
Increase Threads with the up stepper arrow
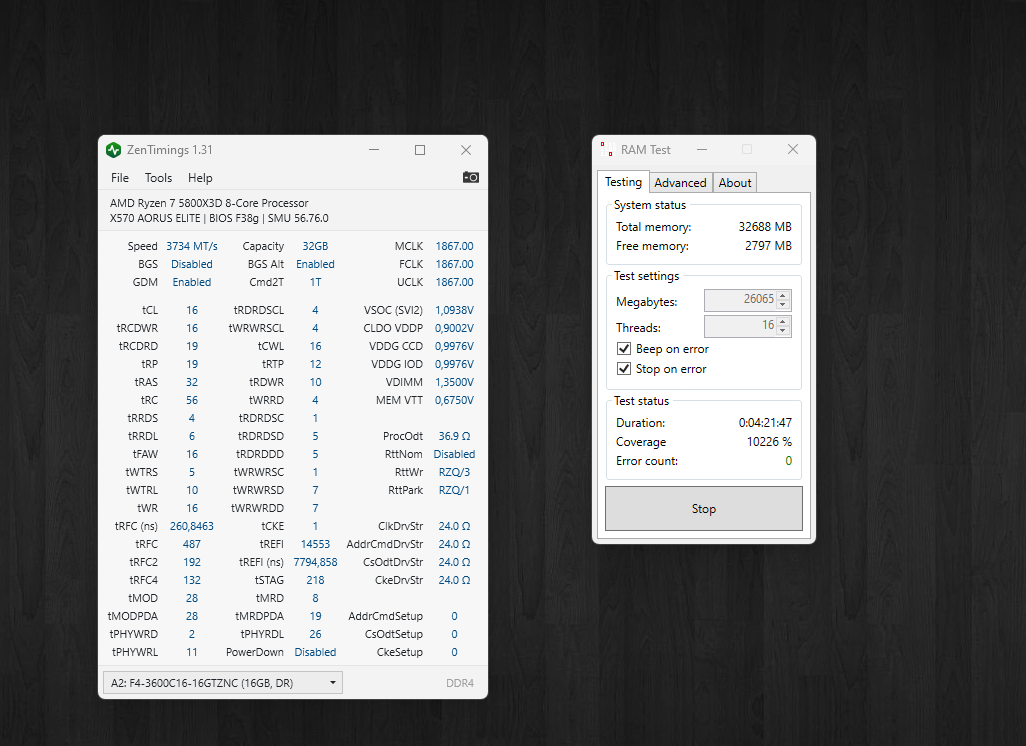(783, 321)
